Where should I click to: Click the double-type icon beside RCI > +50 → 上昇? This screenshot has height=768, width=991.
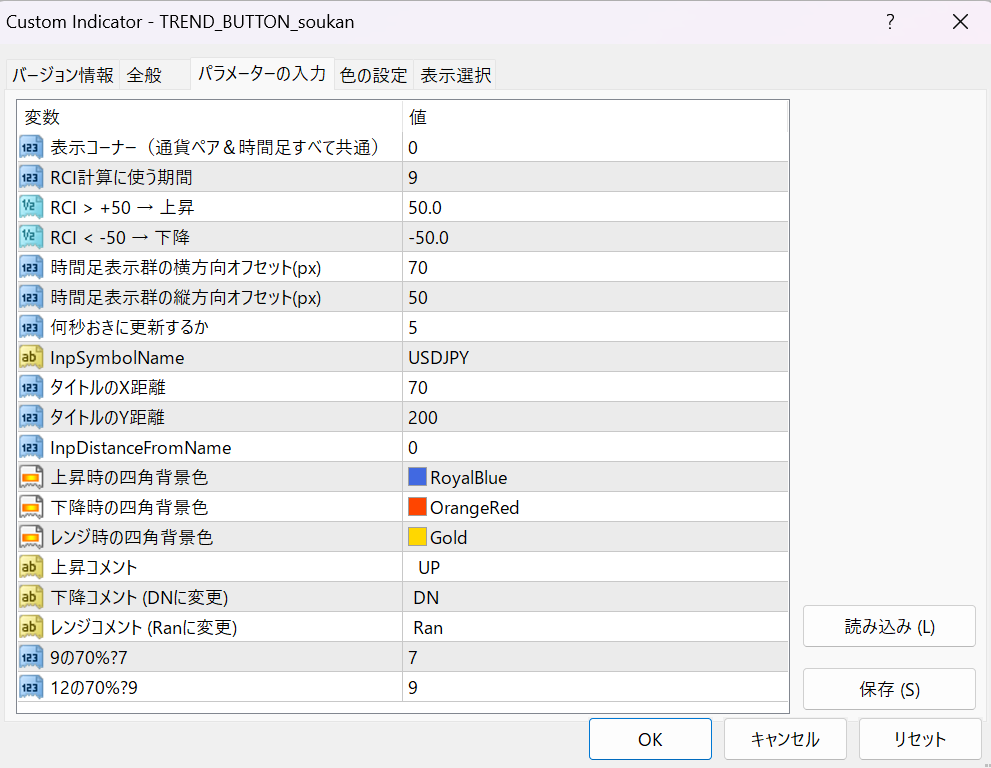pos(31,207)
